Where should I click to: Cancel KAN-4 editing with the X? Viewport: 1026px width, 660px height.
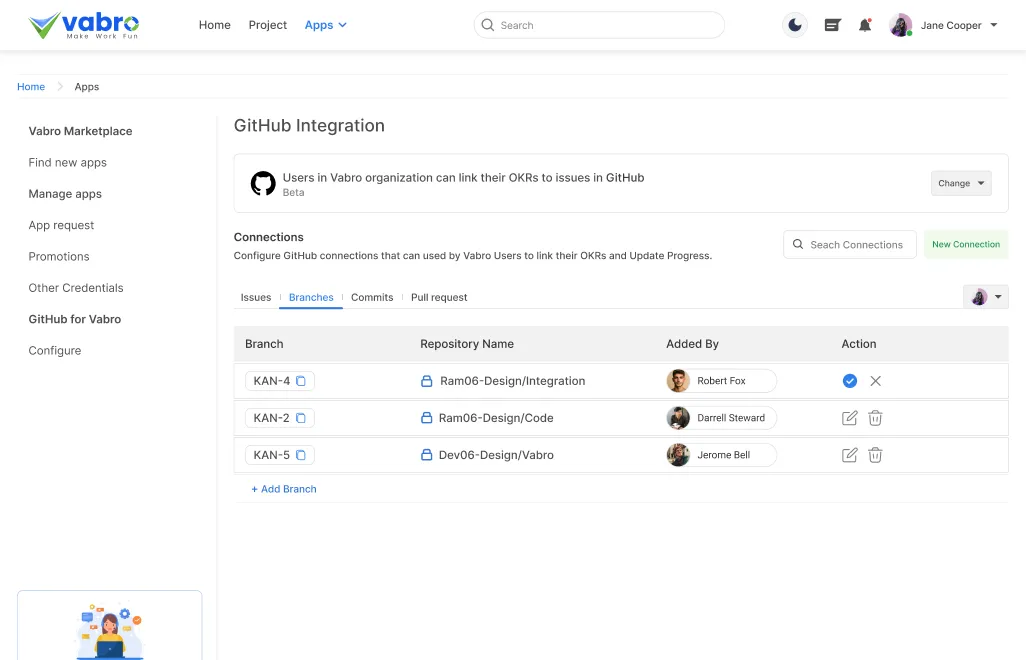(876, 380)
